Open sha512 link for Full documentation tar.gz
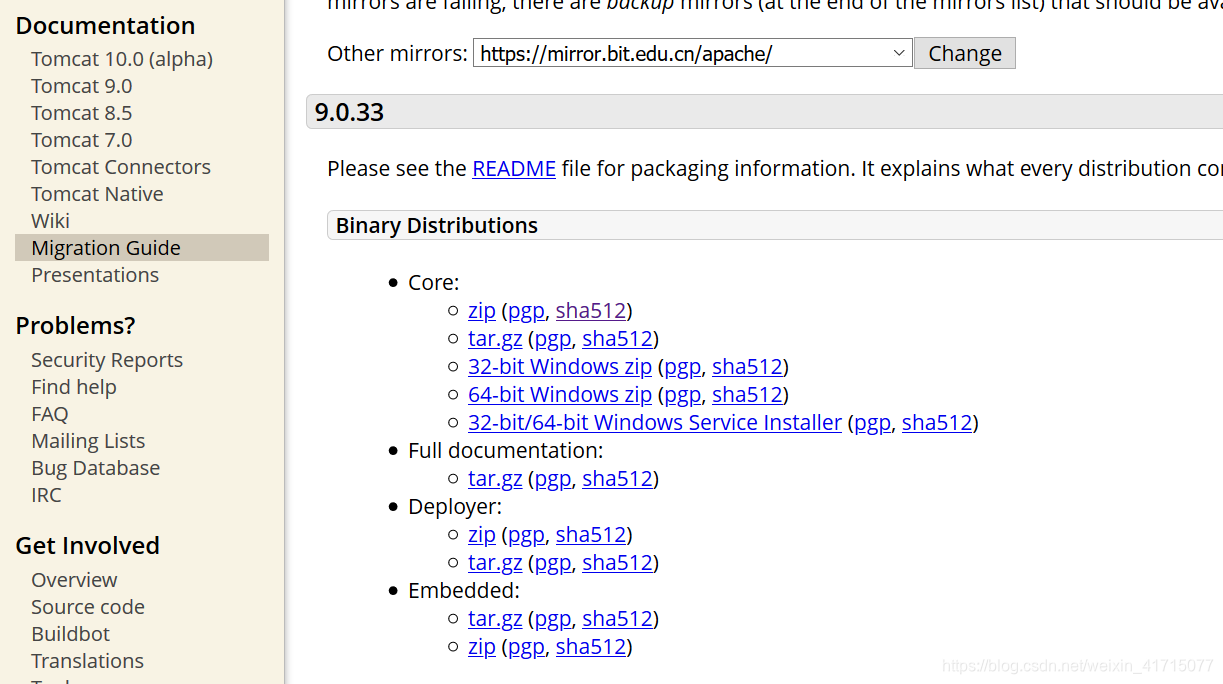1223x684 pixels. pos(618,479)
